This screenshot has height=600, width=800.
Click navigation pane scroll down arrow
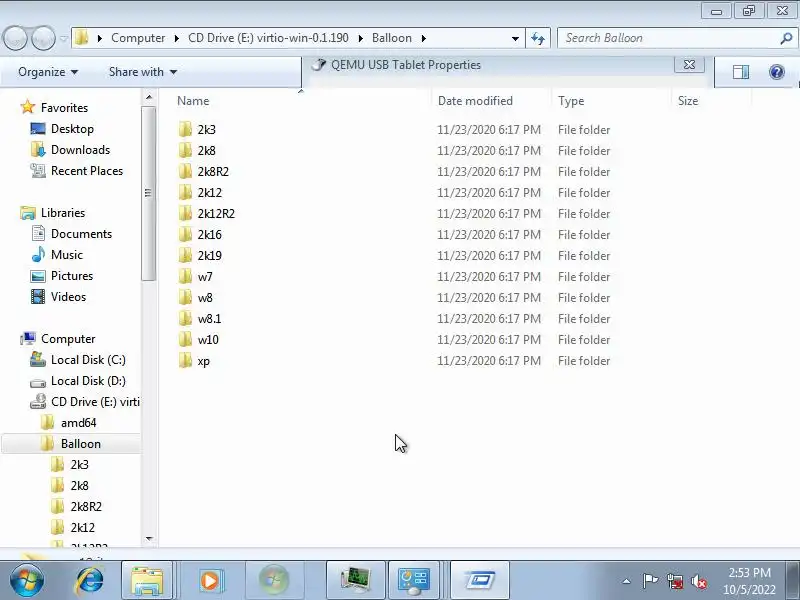point(149,539)
